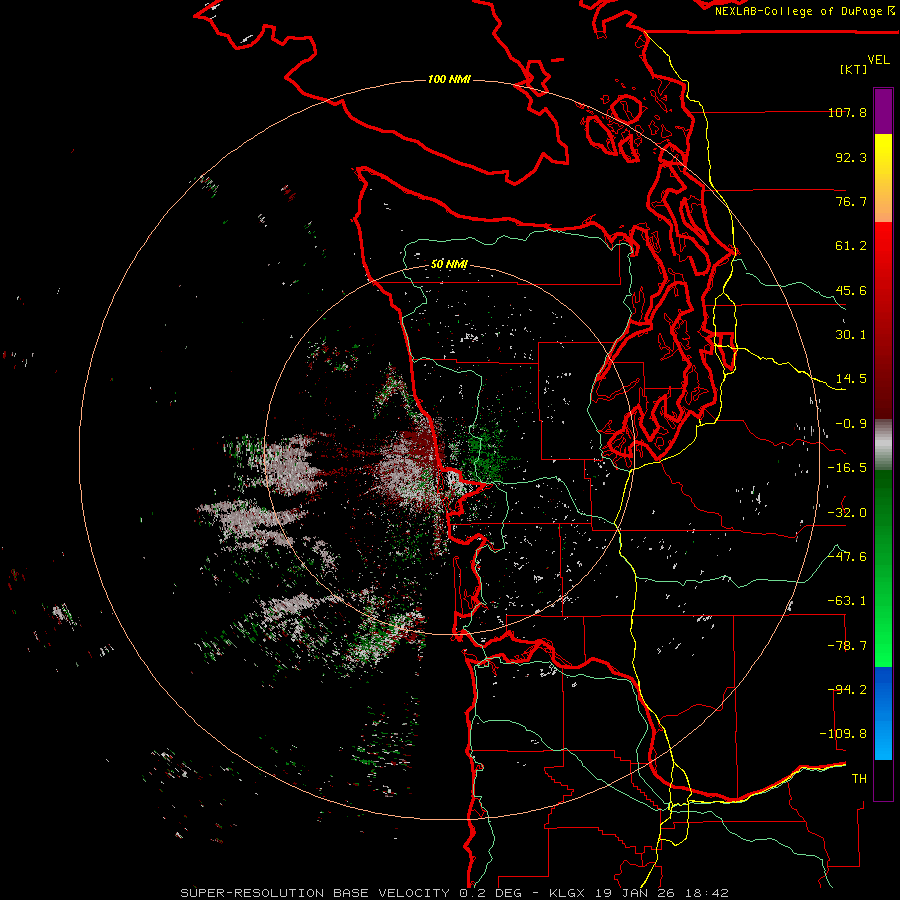The image size is (900, 900).
Task: Click the 107.8 velocity scale value
Action: point(847,112)
